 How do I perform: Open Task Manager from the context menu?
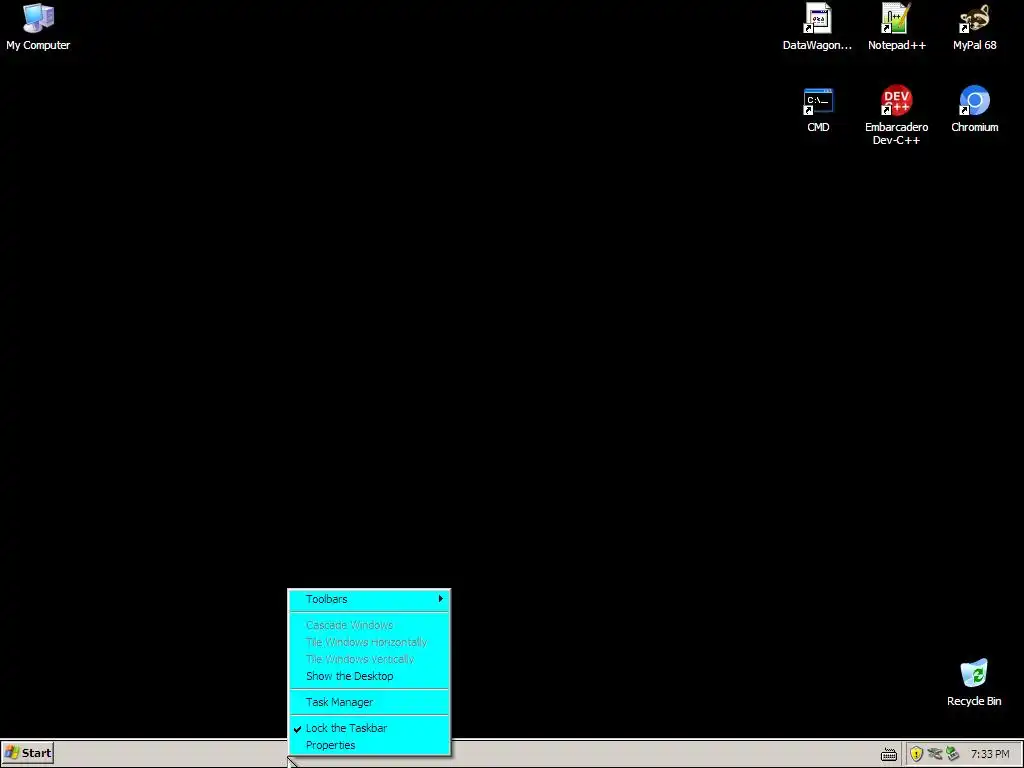[369, 702]
